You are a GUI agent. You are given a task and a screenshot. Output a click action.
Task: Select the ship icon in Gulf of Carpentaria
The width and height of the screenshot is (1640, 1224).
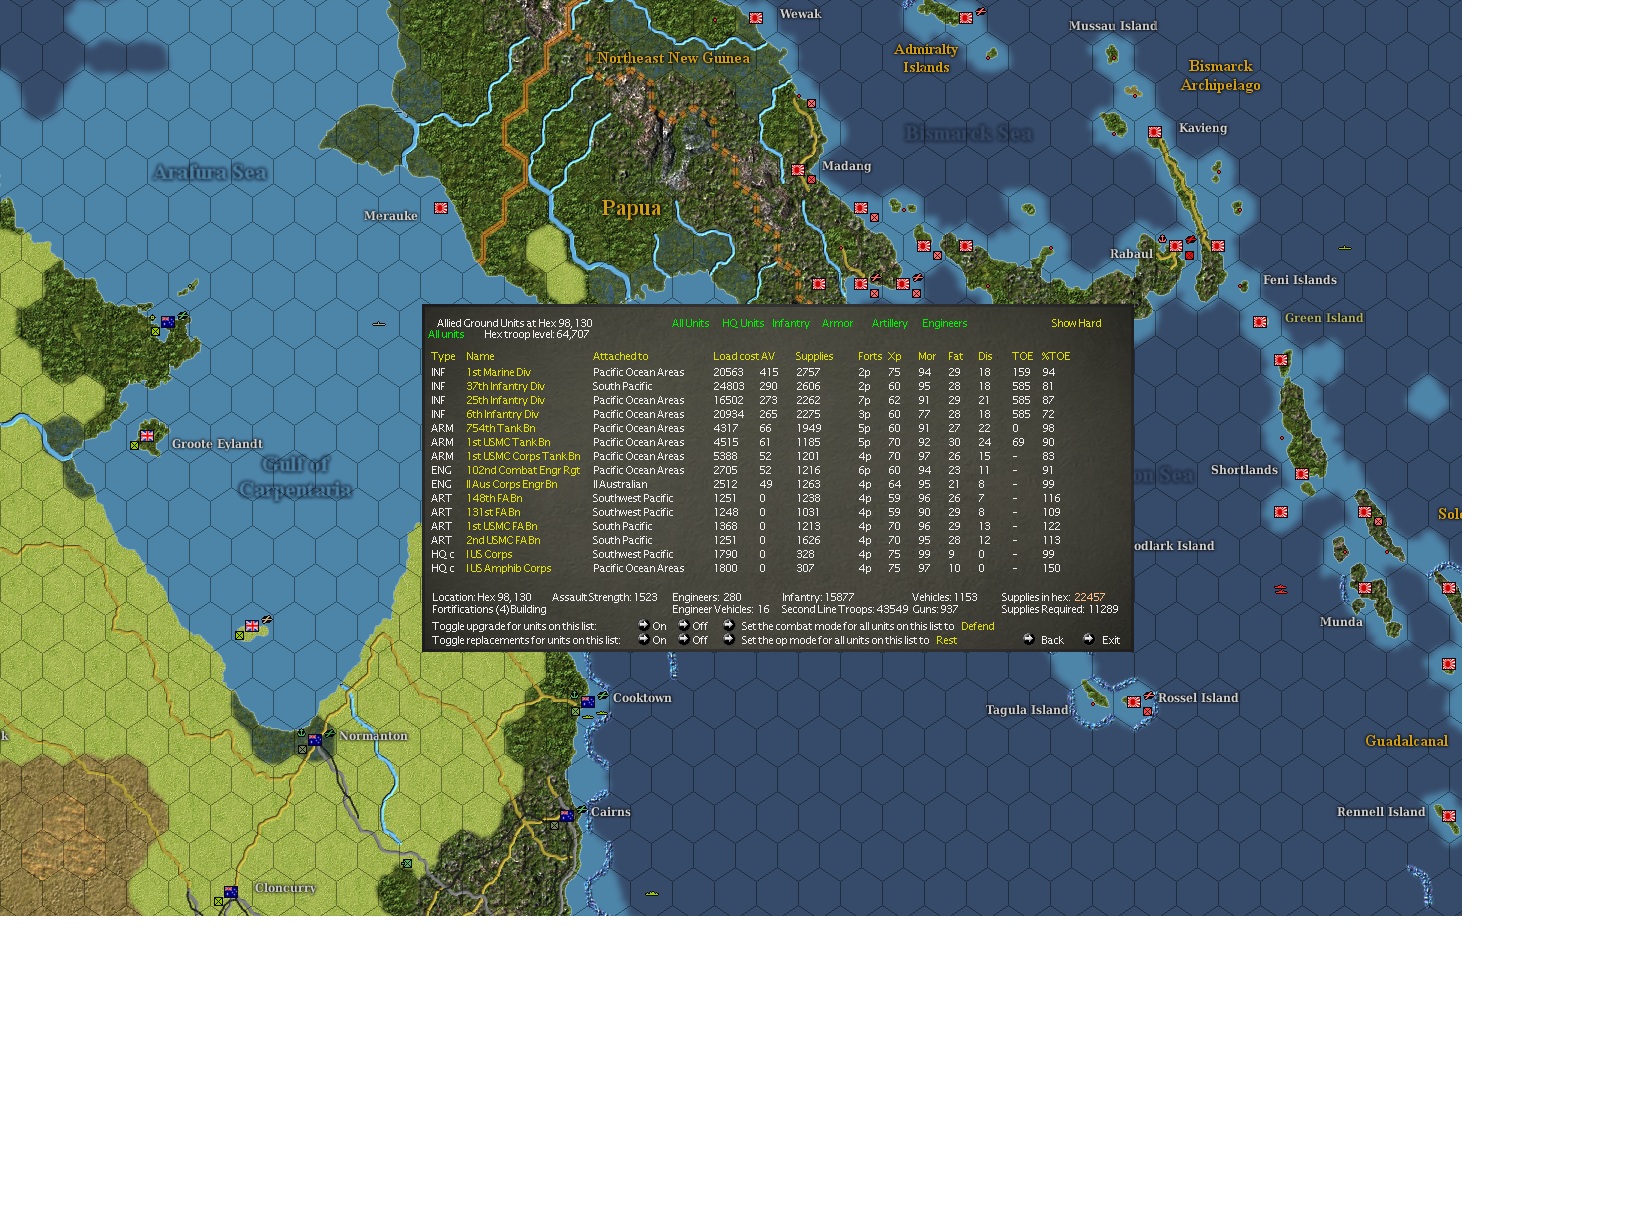point(379,324)
